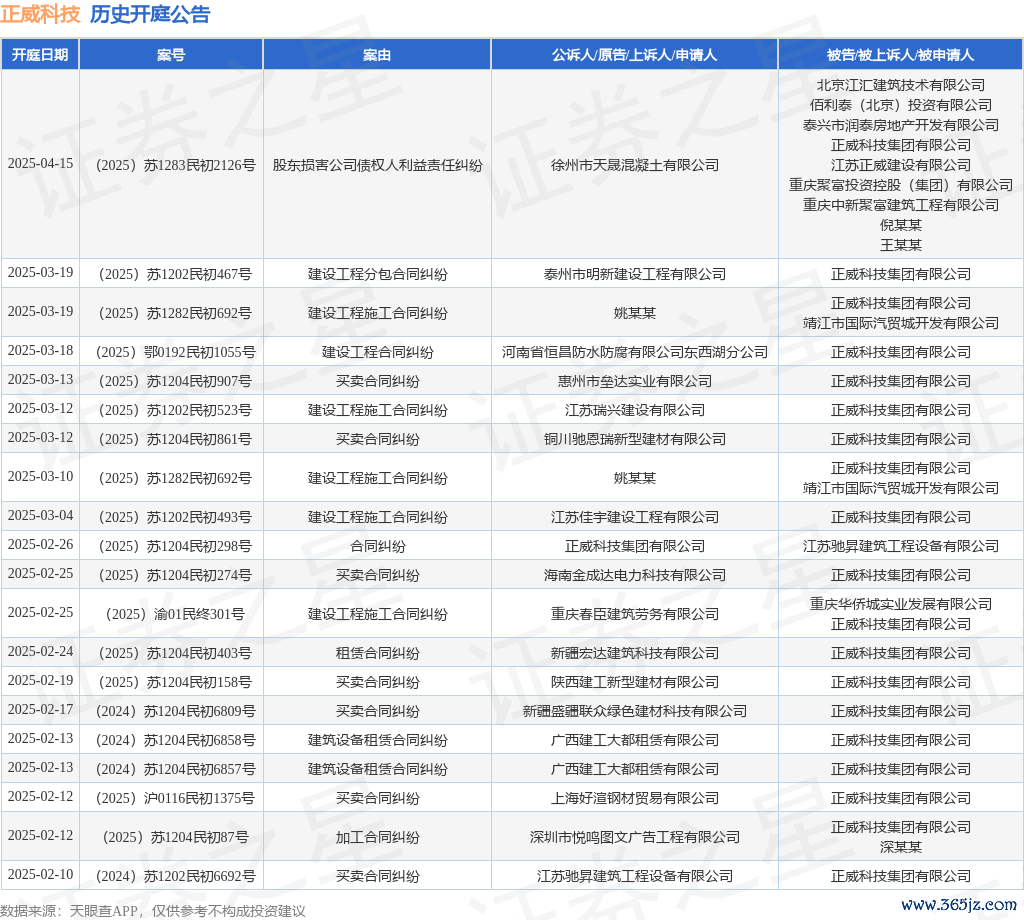Click case number (2024)苏1204民初6857号
This screenshot has height=920, width=1024.
tap(176, 769)
